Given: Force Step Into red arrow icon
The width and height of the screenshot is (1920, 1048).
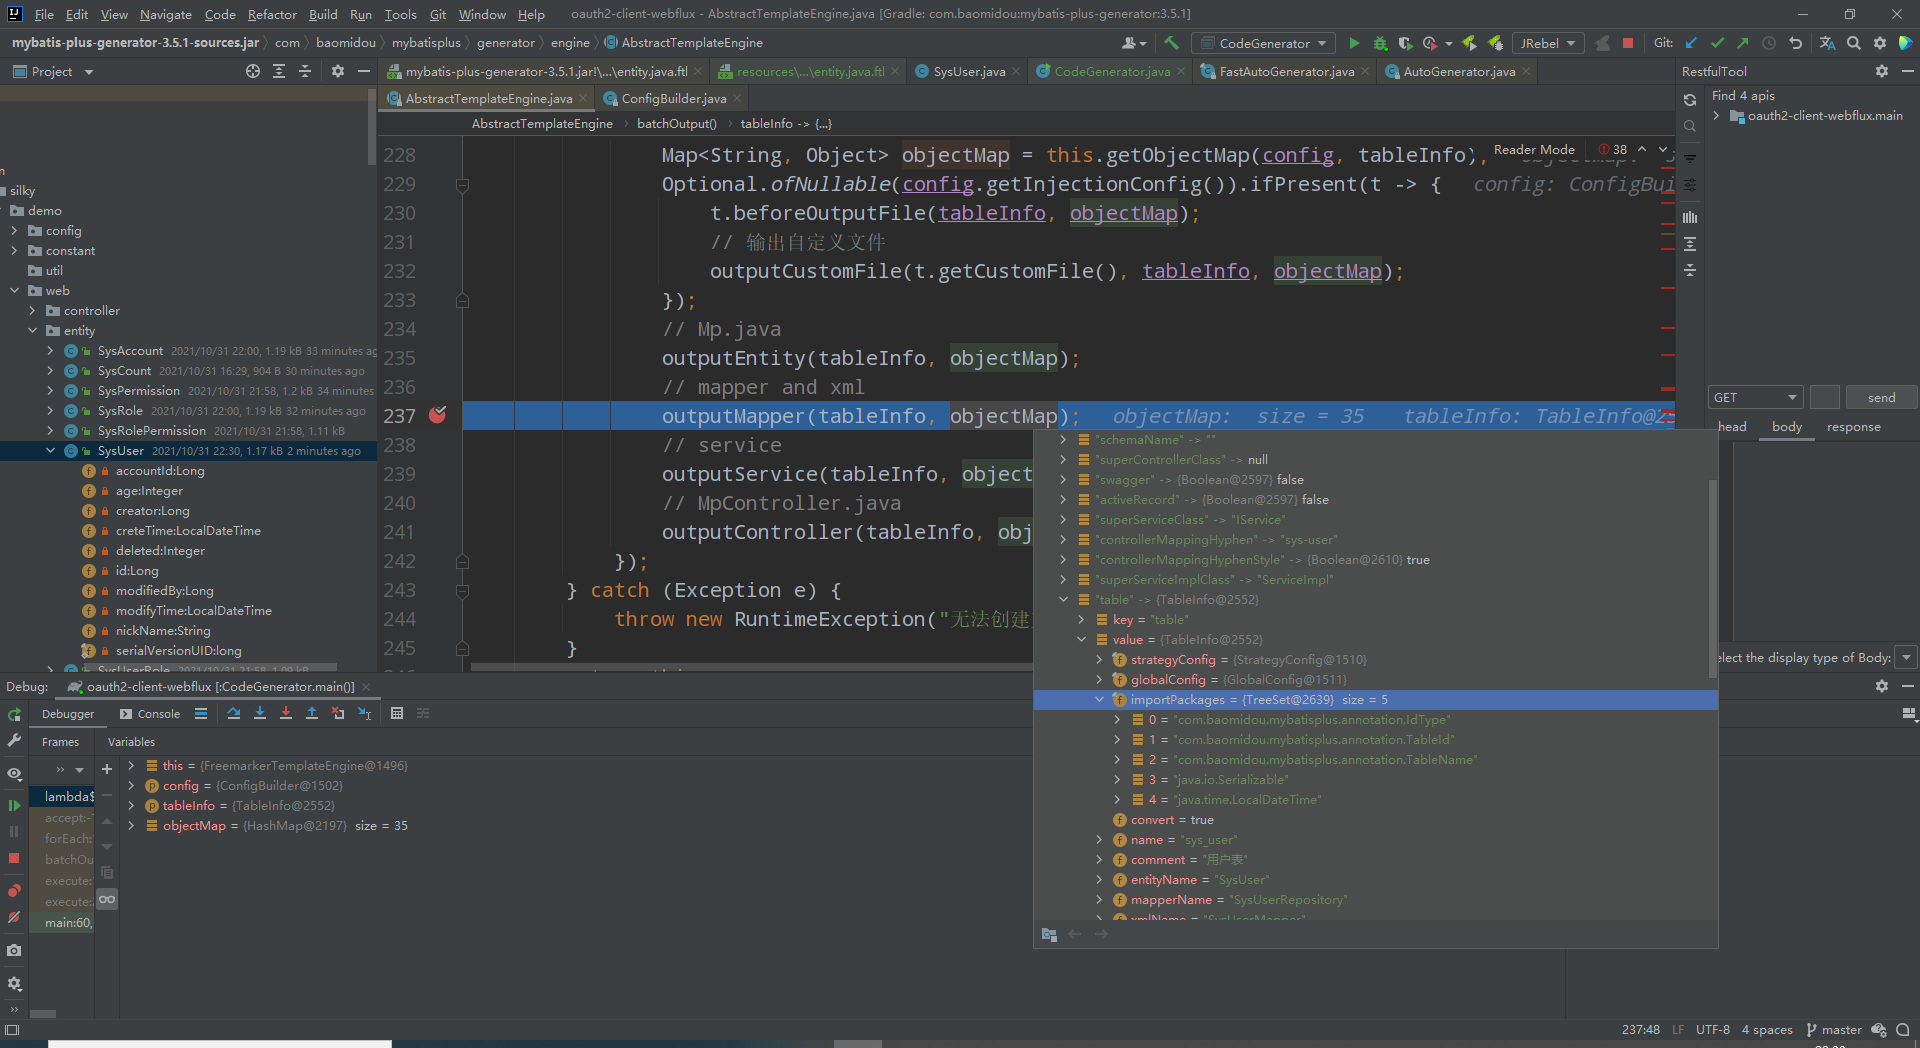Looking at the screenshot, I should click(286, 713).
